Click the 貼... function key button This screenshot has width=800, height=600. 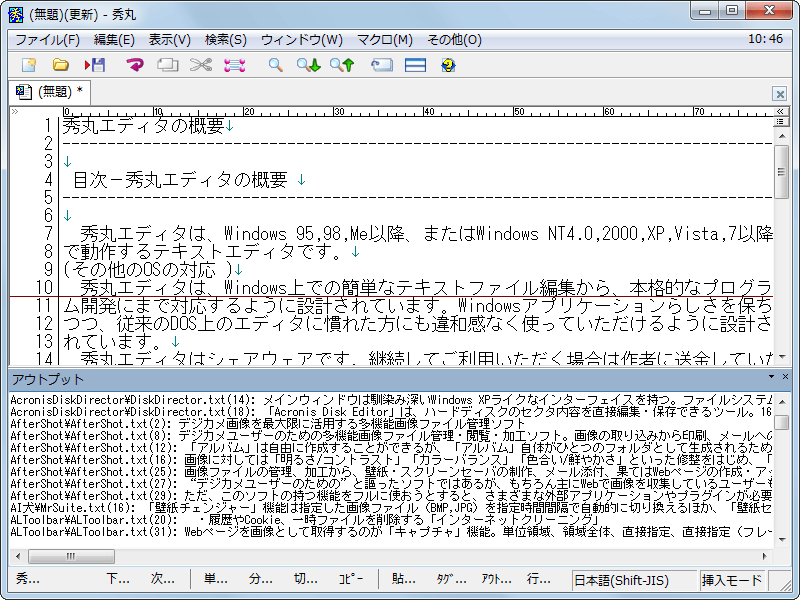tap(404, 579)
